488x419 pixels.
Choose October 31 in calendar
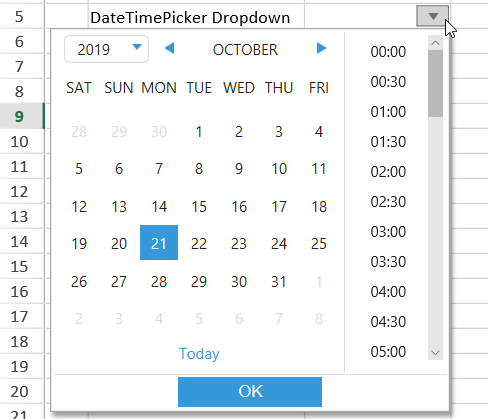279,282
